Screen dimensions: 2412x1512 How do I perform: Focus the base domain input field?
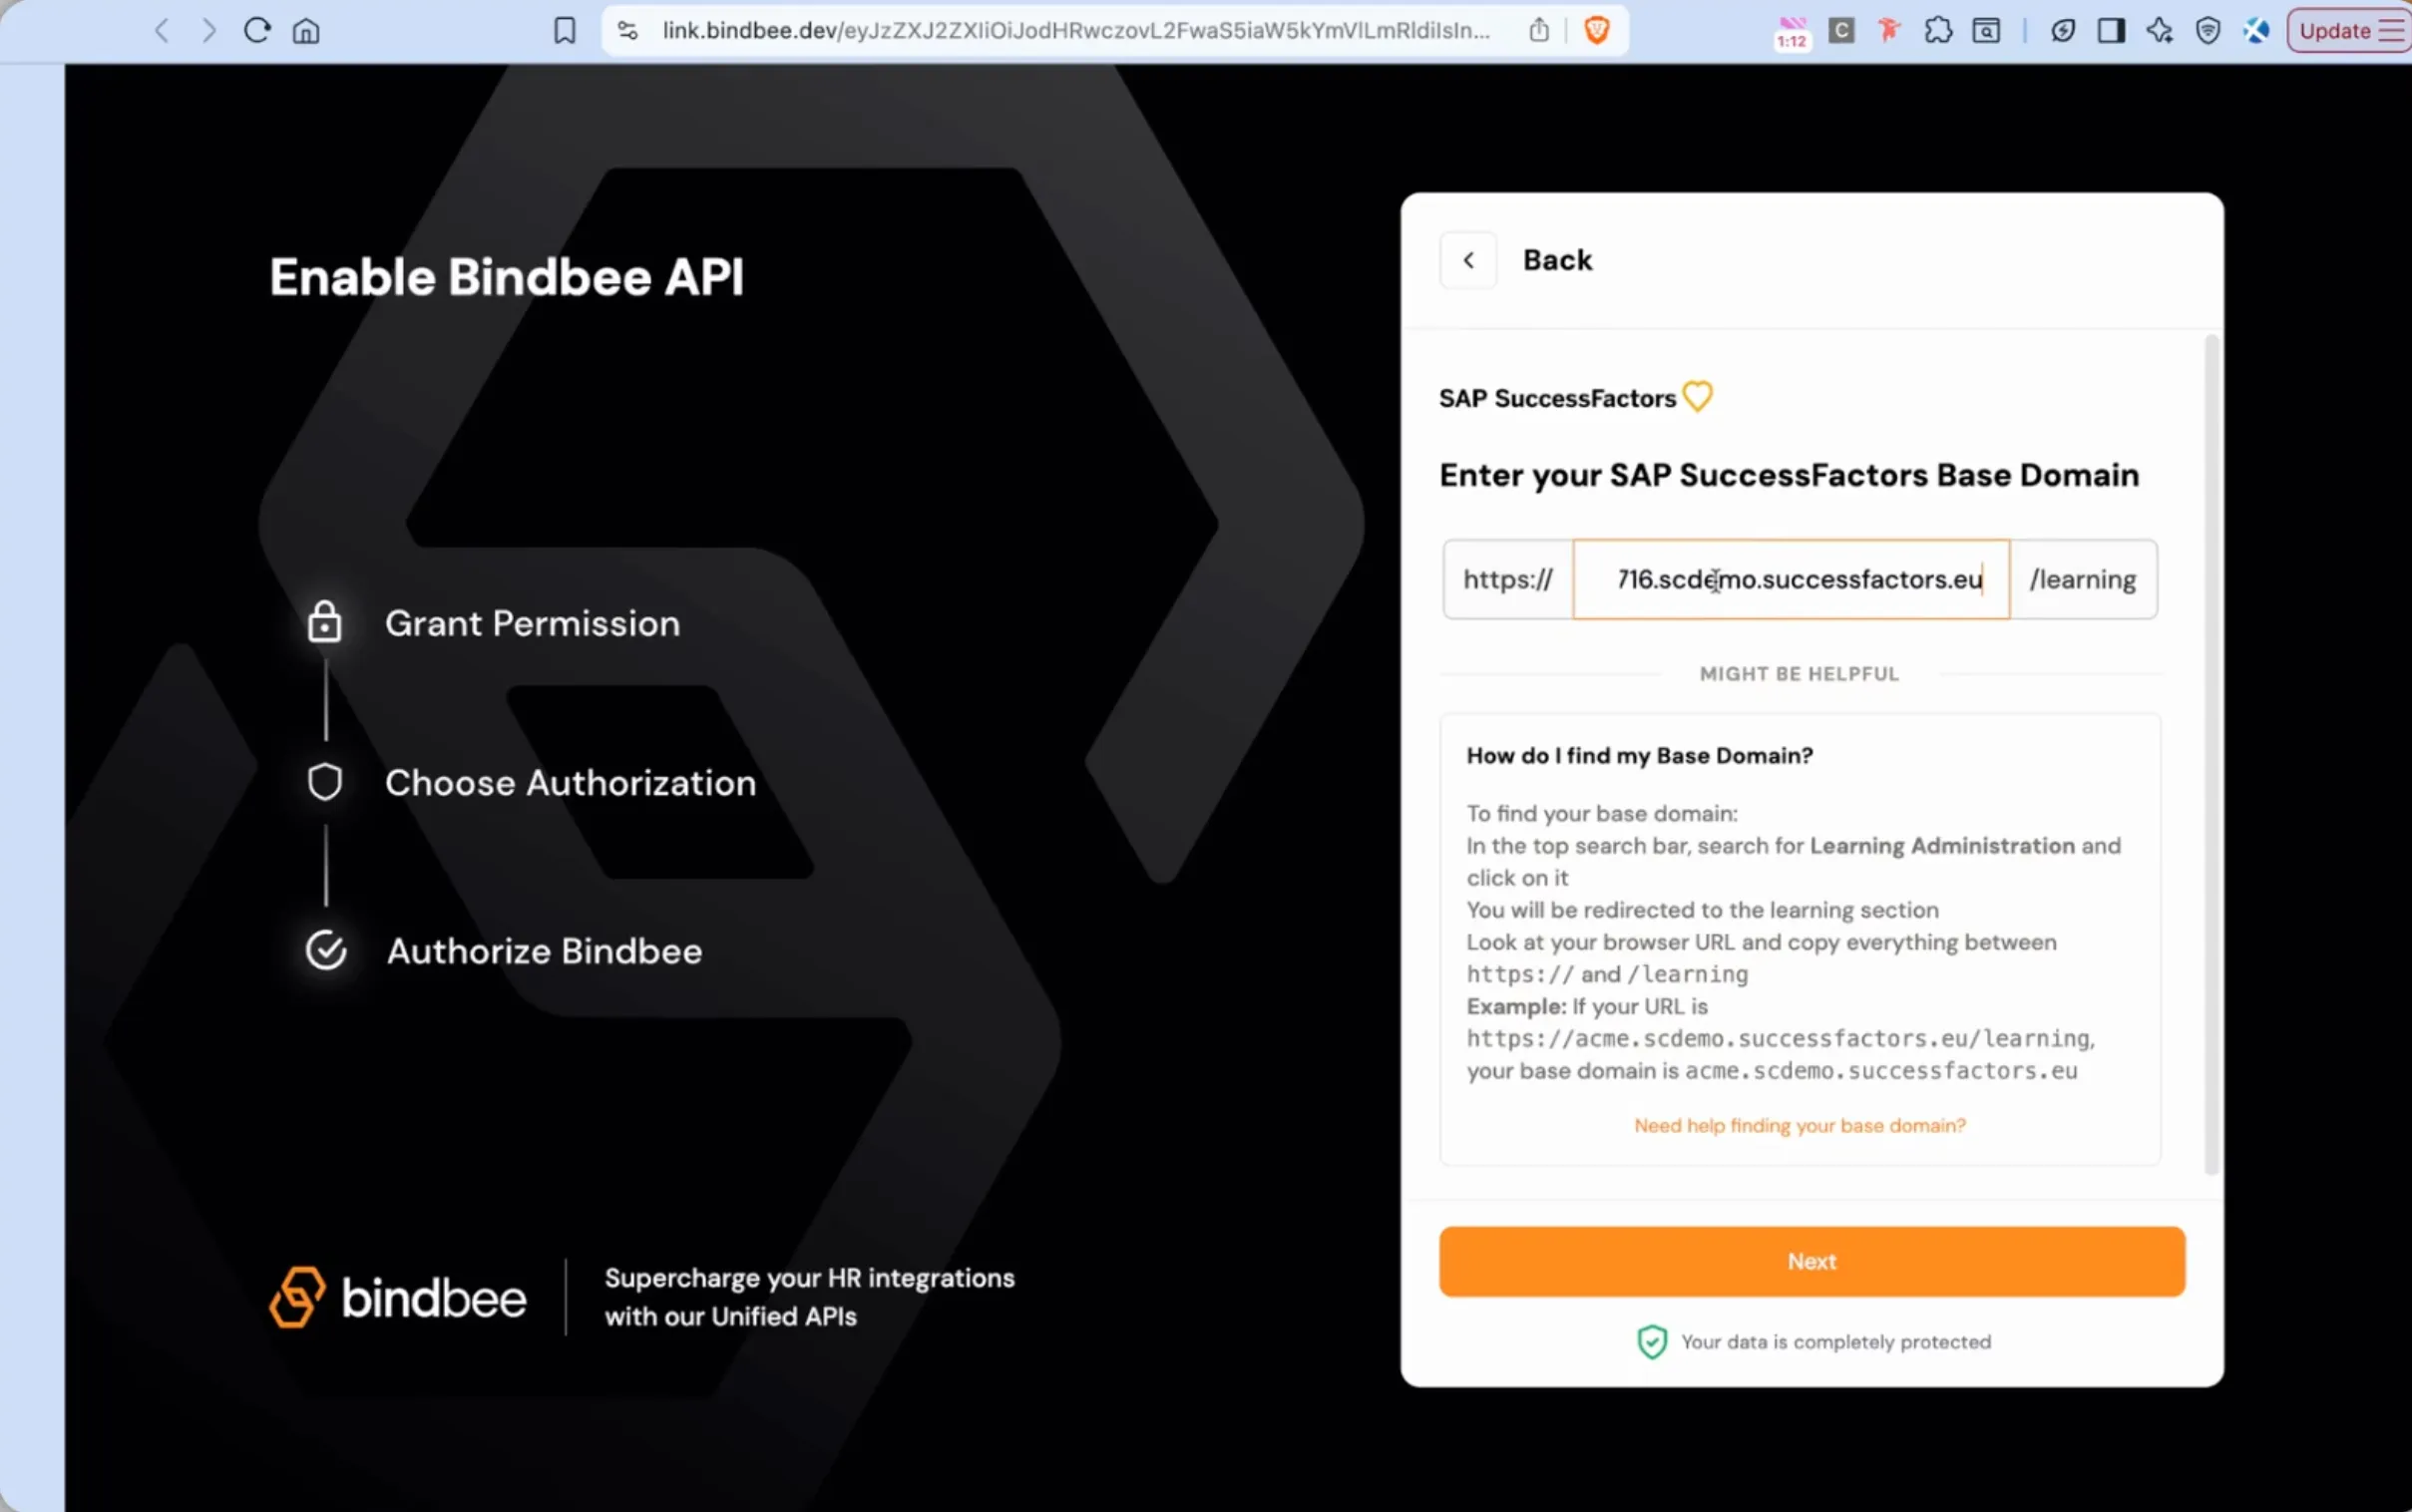1790,579
